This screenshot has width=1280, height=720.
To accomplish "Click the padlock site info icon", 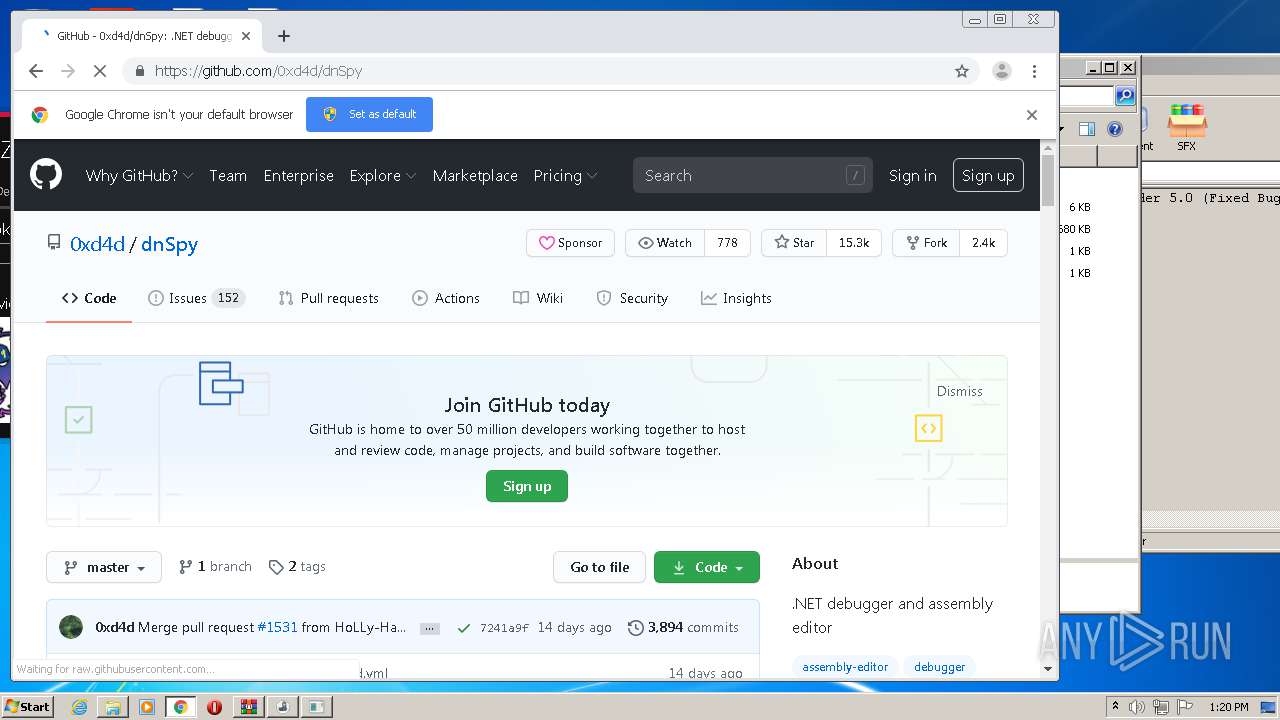I will click(x=139, y=71).
